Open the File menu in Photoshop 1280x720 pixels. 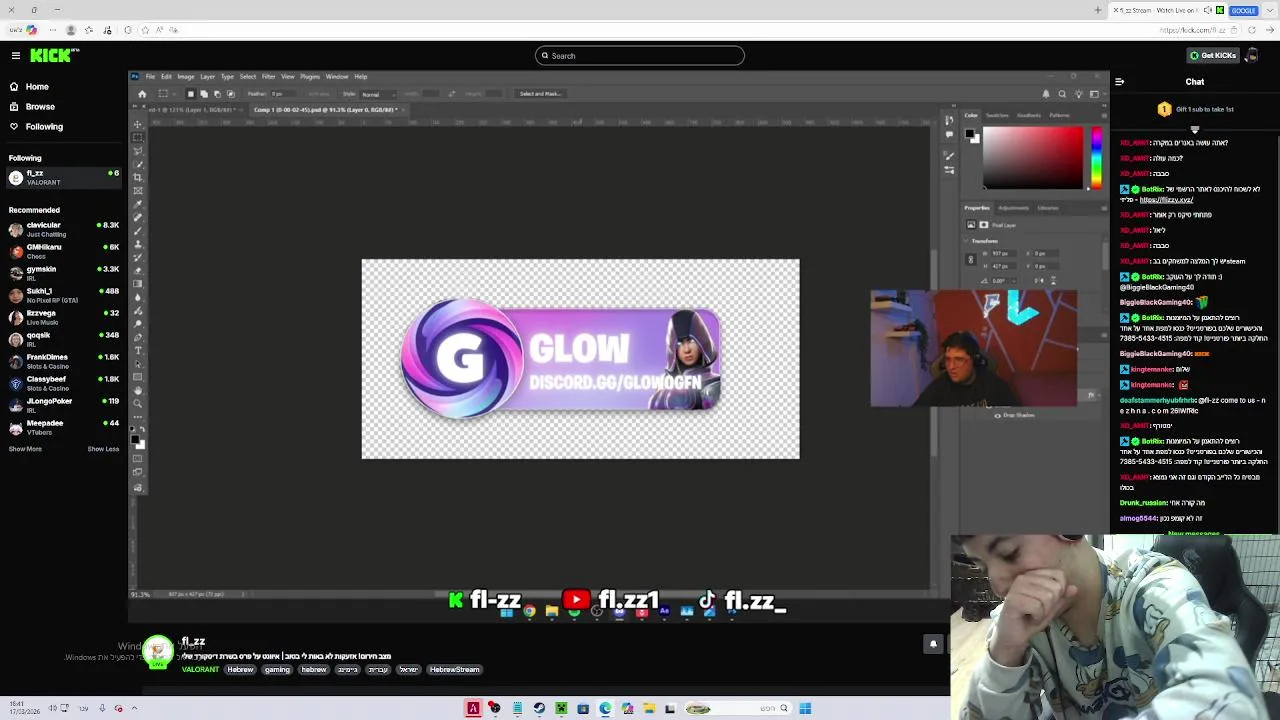pos(150,77)
